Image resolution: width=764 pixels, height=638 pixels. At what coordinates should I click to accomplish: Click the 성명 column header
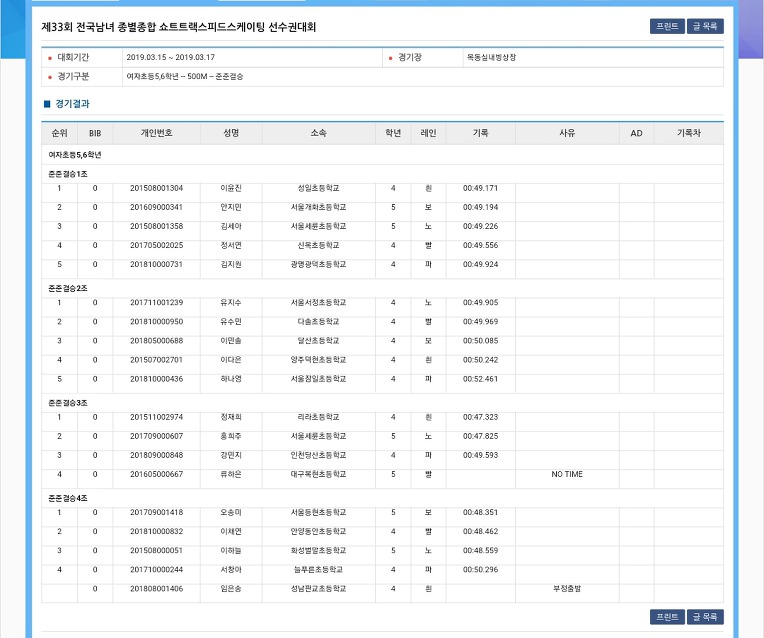(x=231, y=133)
